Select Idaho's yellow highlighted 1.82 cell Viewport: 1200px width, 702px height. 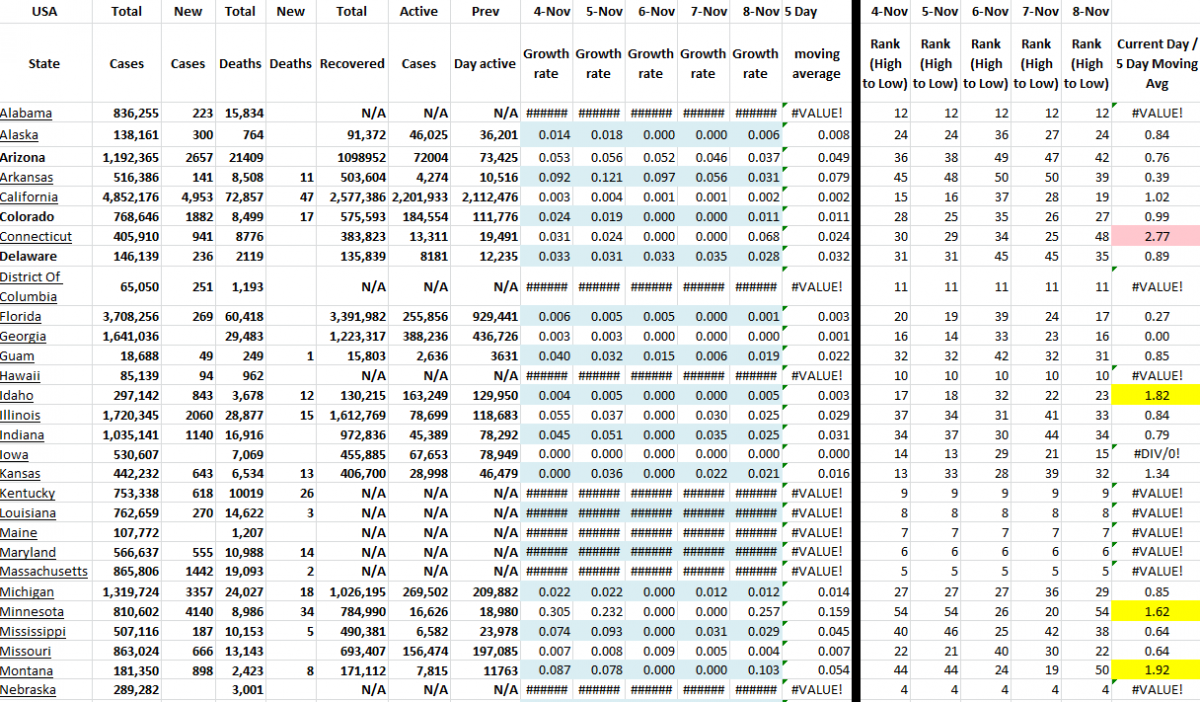1155,395
